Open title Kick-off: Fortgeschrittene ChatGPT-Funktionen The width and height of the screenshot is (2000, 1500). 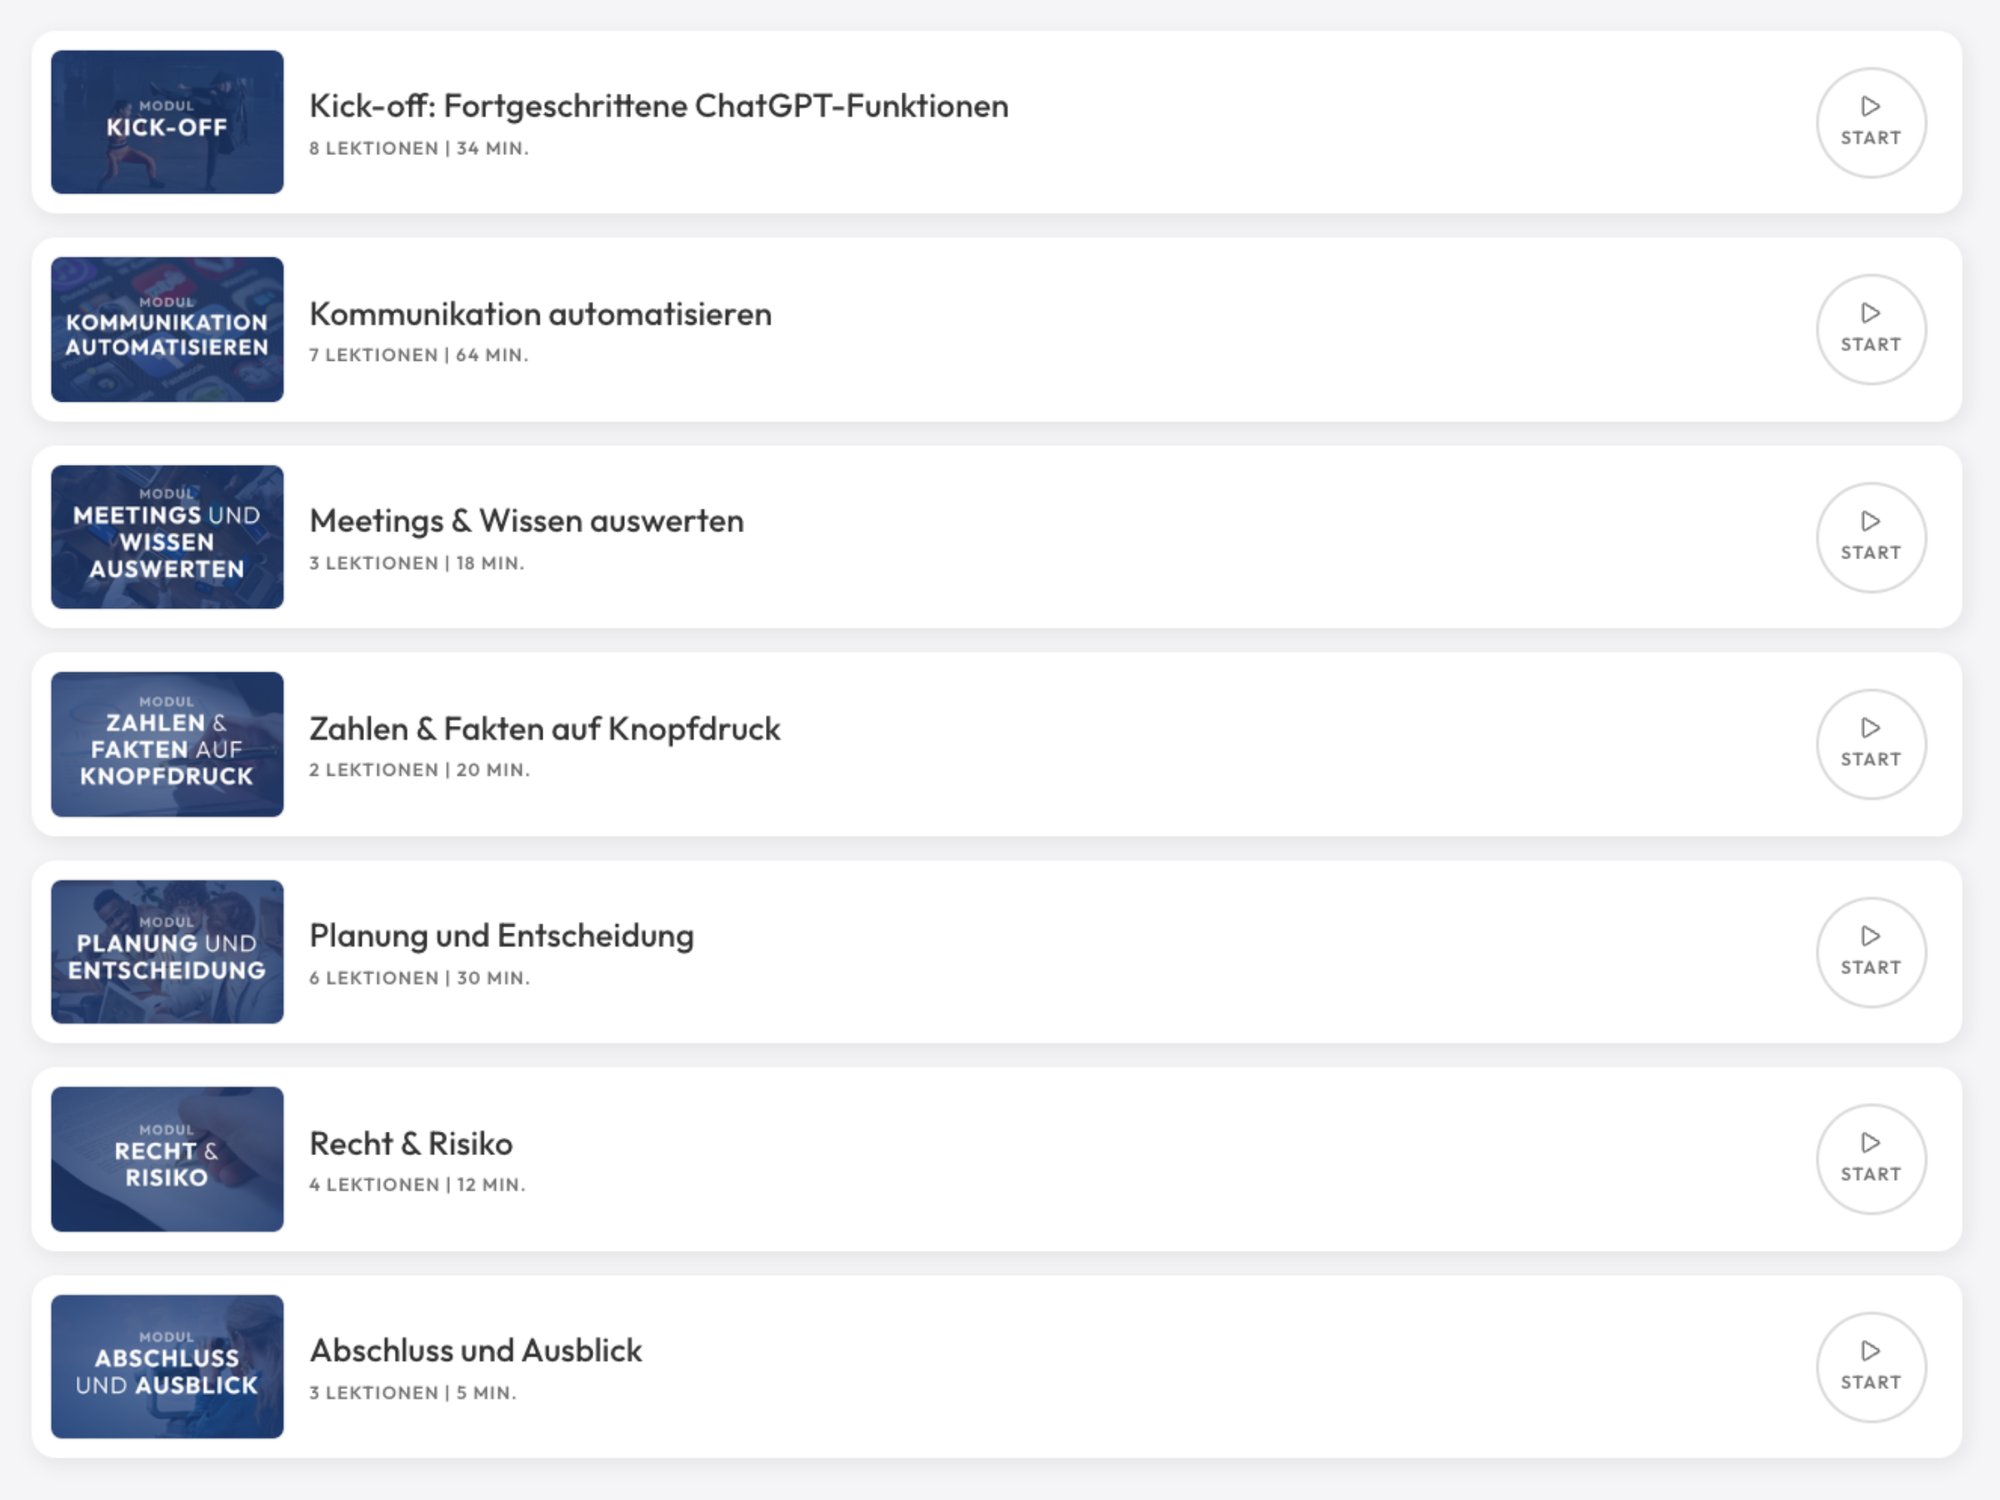(x=658, y=106)
